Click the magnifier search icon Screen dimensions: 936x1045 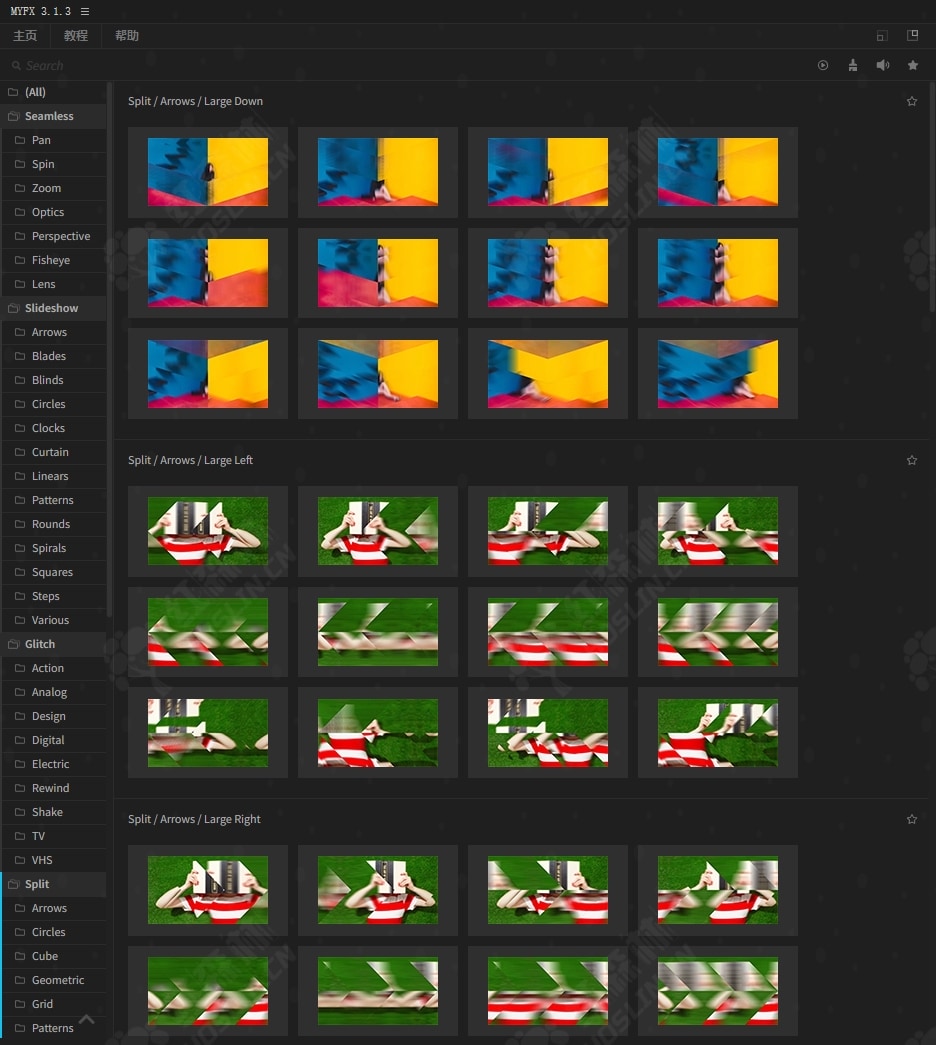point(16,65)
